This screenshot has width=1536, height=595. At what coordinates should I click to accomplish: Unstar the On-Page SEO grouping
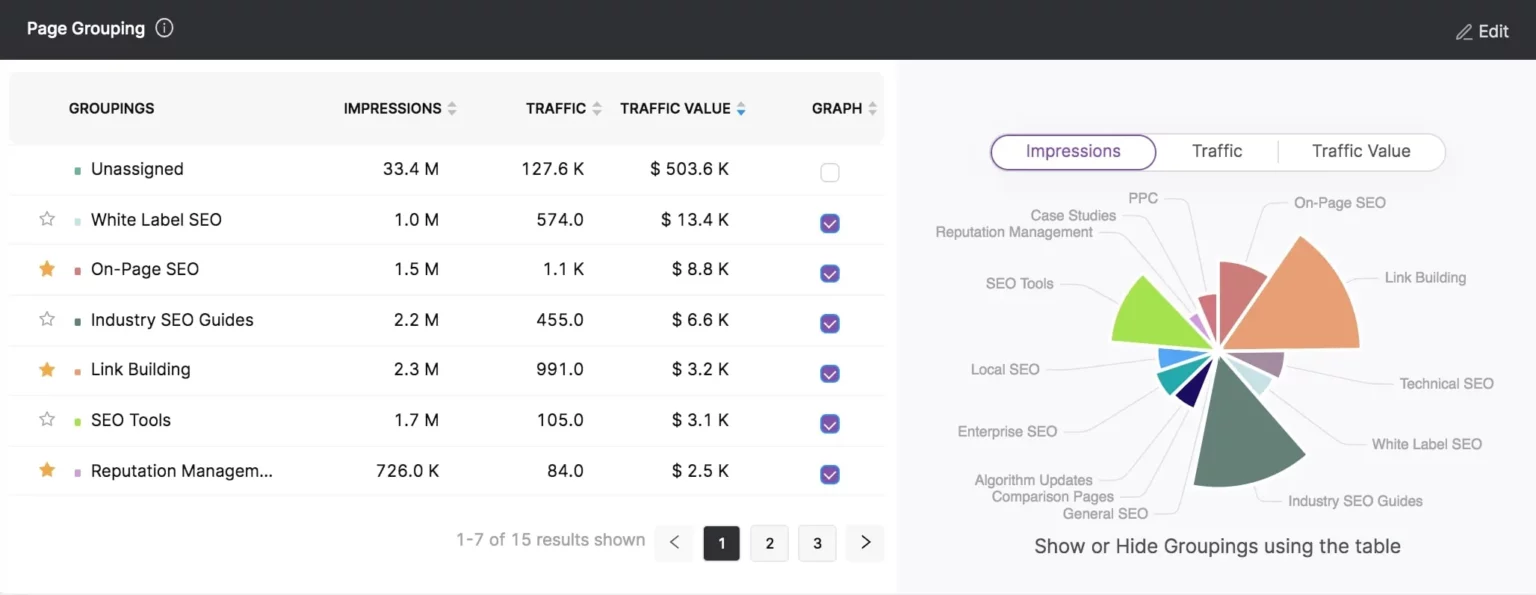pos(47,269)
